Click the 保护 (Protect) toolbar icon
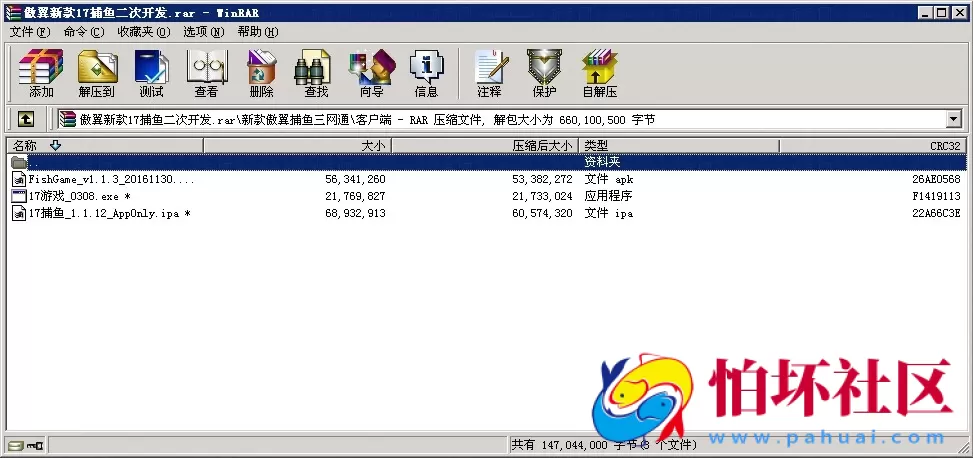The width and height of the screenshot is (973, 458). coord(544,72)
